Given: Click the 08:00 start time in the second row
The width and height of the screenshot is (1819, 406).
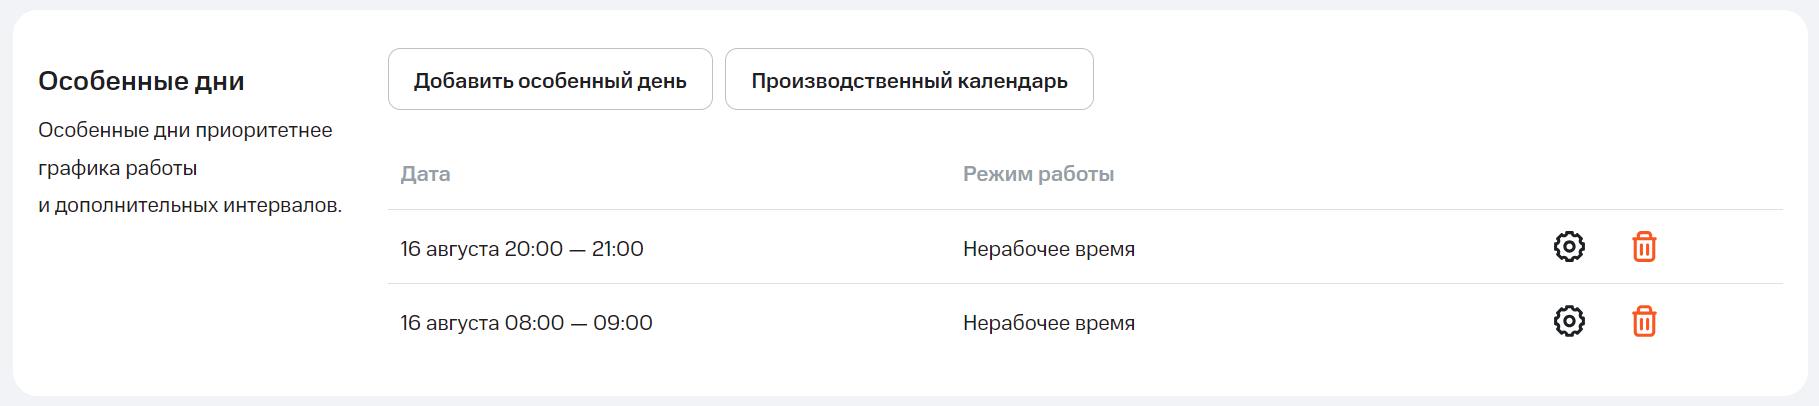Looking at the screenshot, I should (534, 323).
